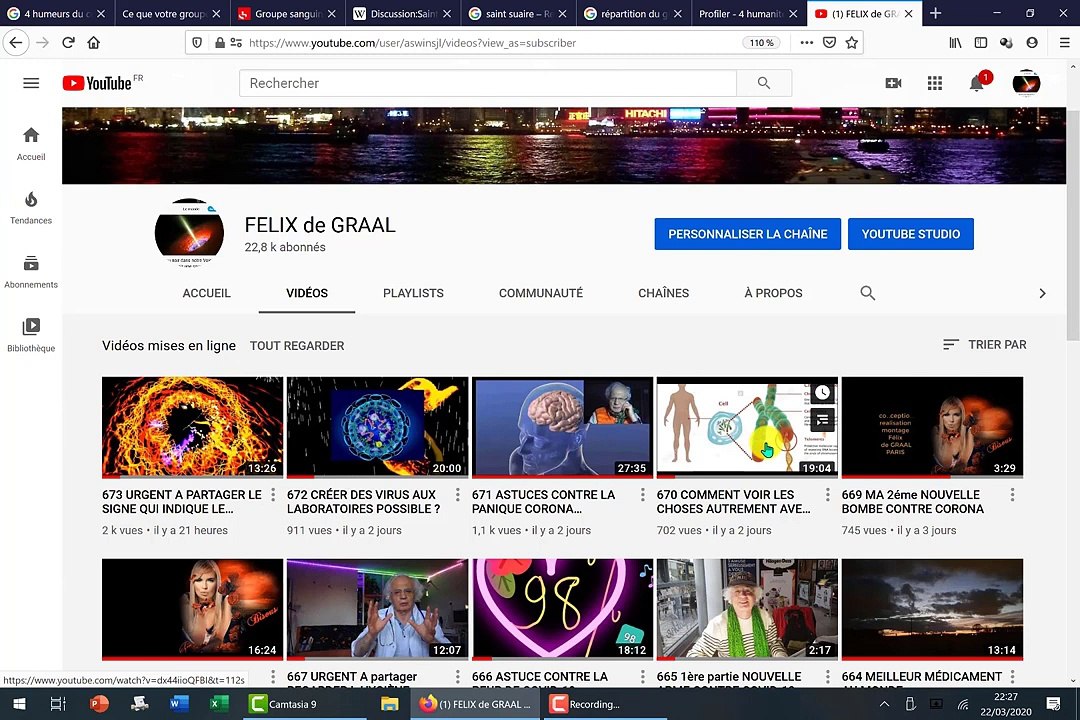This screenshot has width=1080, height=720.
Task: Click the YOUTUBE STUDIO button
Action: click(x=911, y=234)
